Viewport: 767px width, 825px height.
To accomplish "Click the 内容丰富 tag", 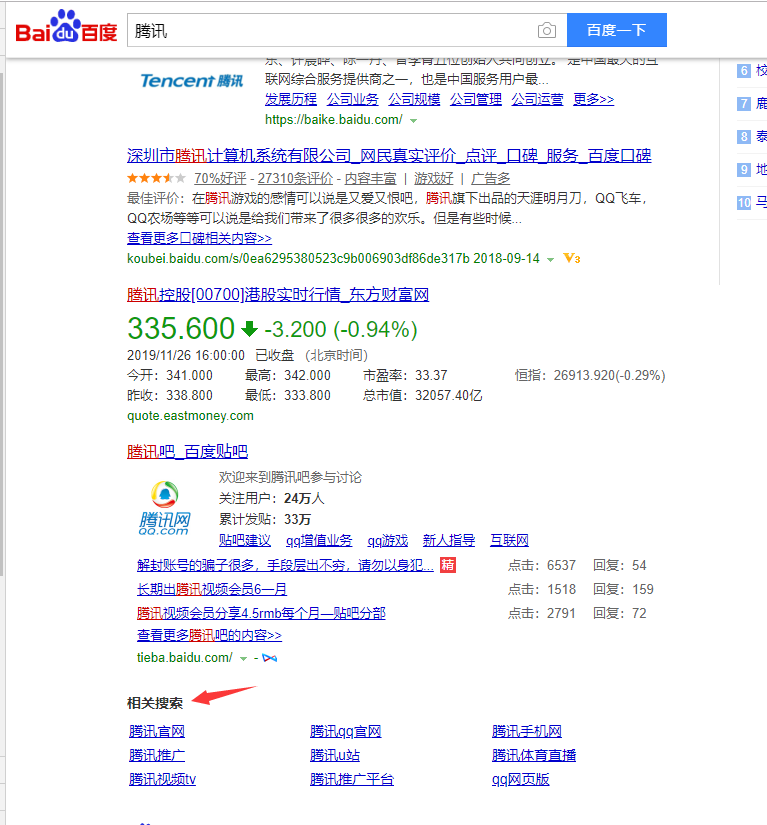I will click(x=370, y=178).
